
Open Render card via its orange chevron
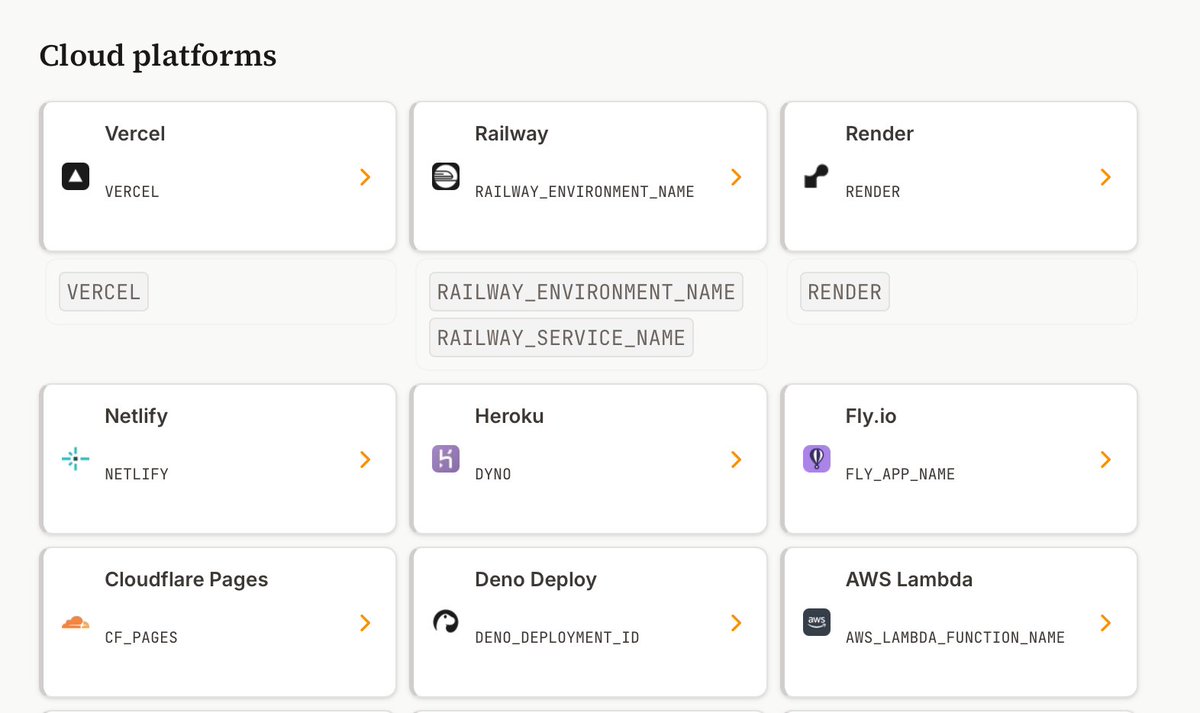click(x=1106, y=177)
